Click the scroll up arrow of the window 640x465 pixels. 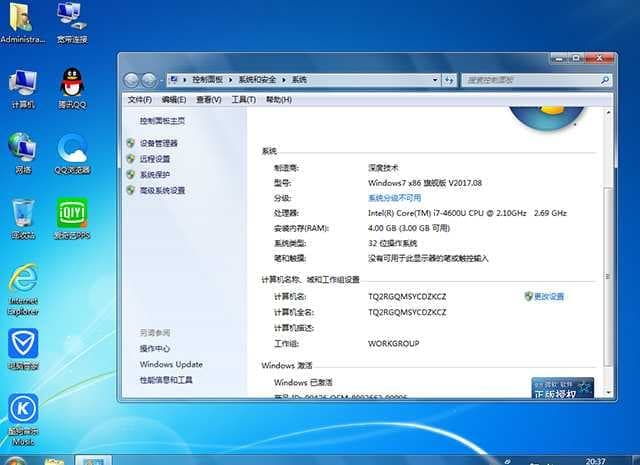(x=608, y=112)
